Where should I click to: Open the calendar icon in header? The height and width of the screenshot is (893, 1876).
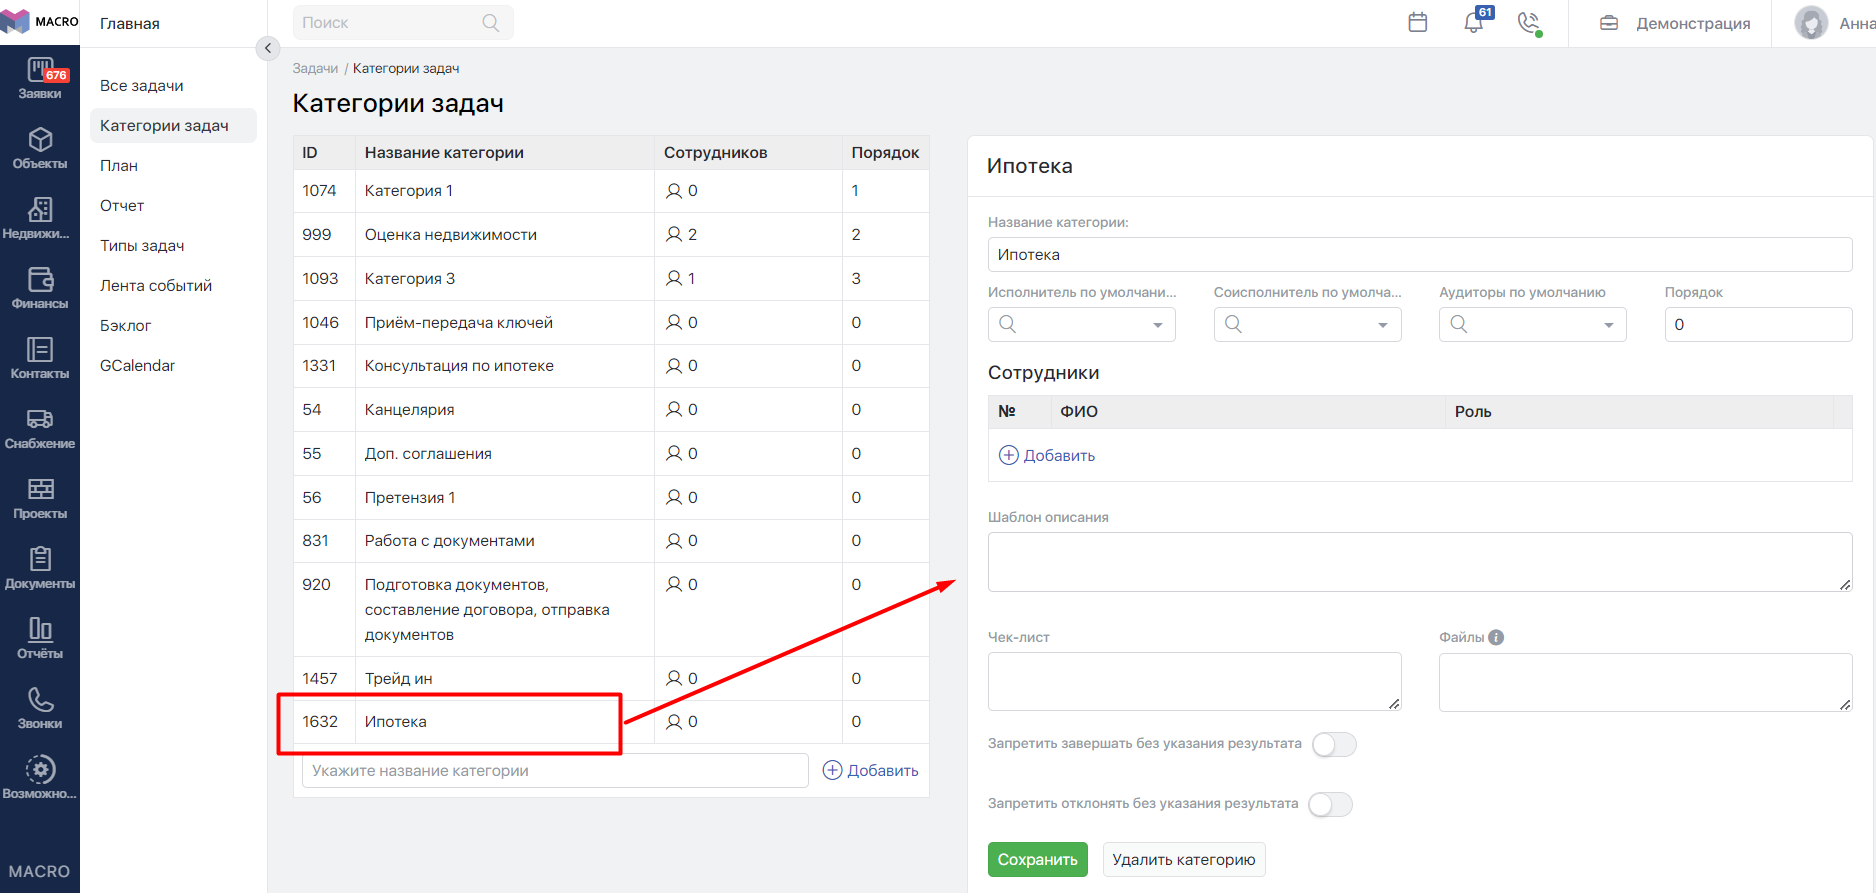(x=1417, y=23)
